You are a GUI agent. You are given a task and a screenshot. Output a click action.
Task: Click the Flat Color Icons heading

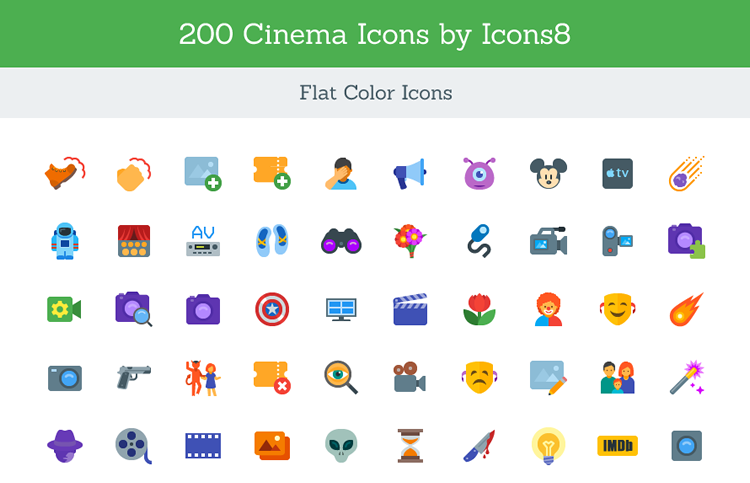[x=375, y=93]
